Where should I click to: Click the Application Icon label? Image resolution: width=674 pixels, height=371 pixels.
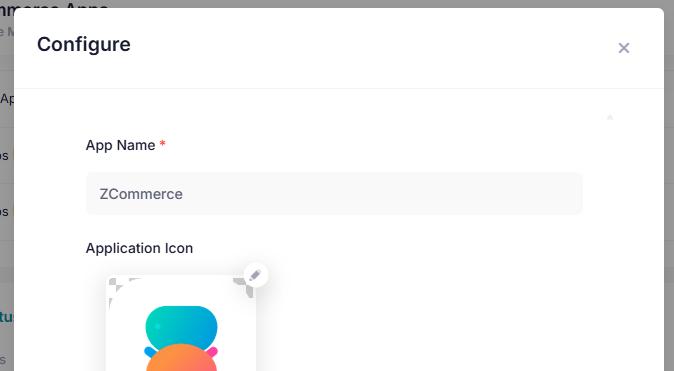point(139,248)
